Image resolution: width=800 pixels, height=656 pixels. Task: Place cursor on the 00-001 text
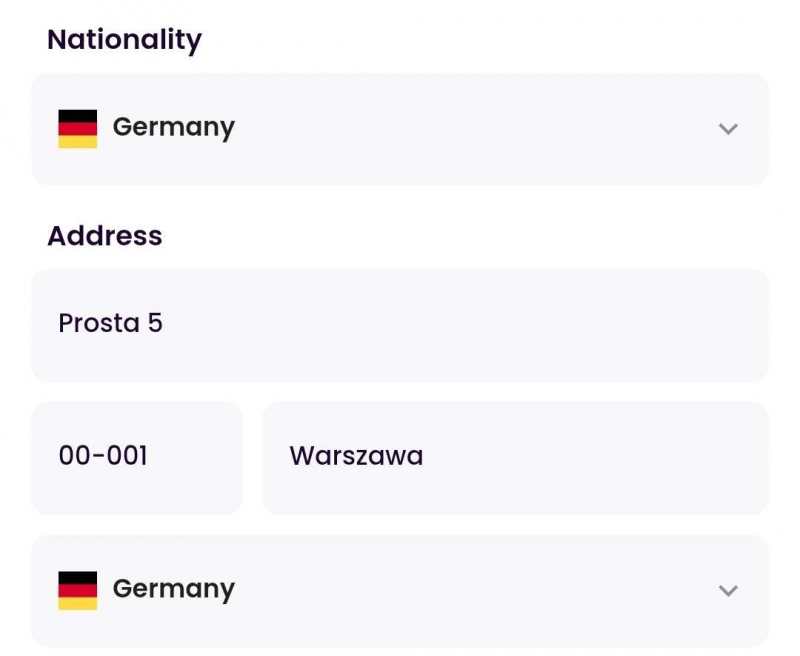click(103, 457)
